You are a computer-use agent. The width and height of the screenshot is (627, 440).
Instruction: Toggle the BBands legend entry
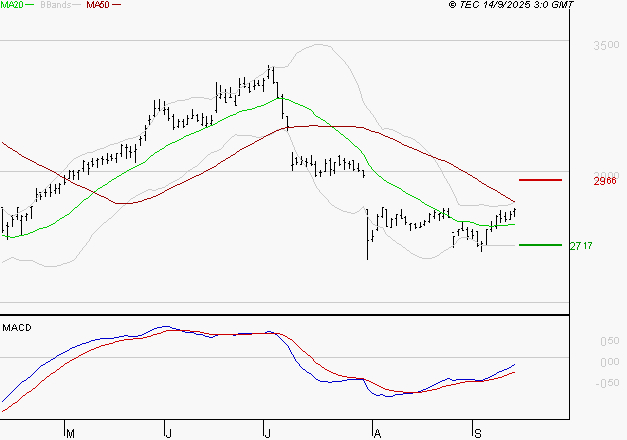53,5
